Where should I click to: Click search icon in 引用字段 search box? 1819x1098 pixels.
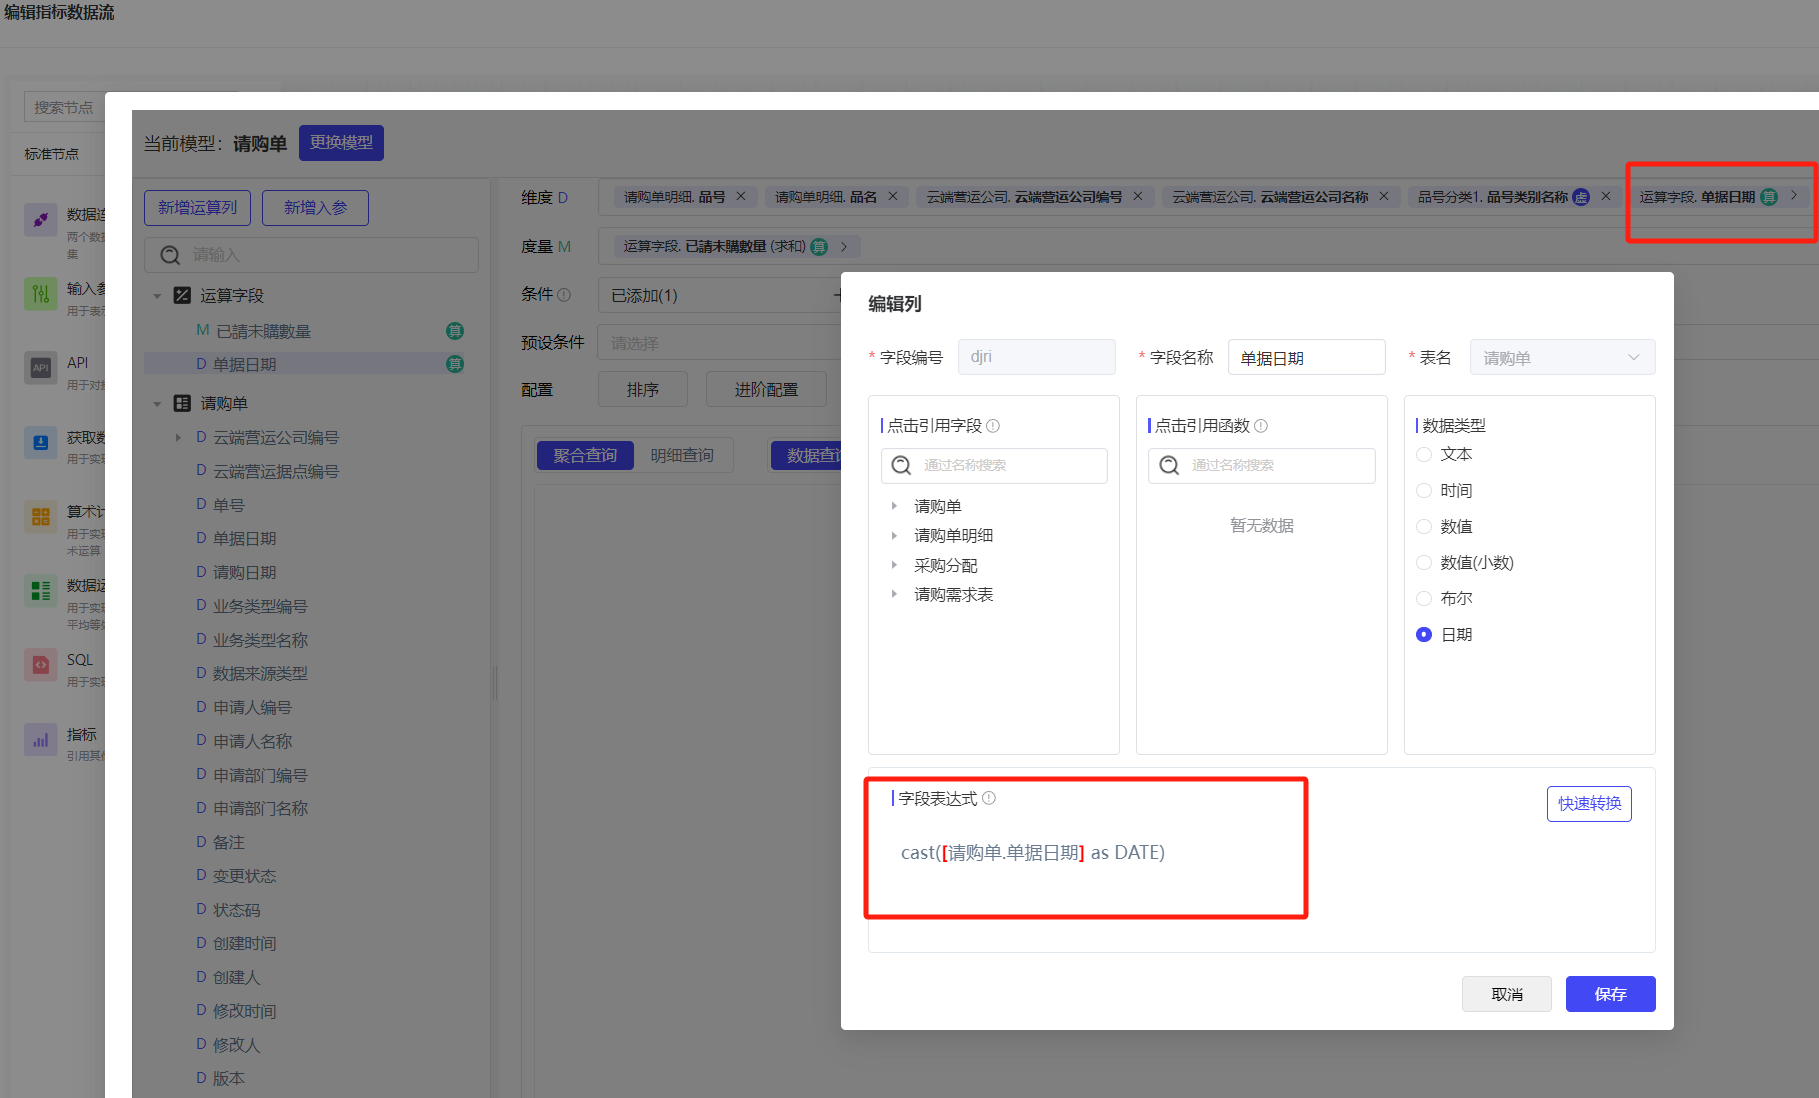[901, 465]
